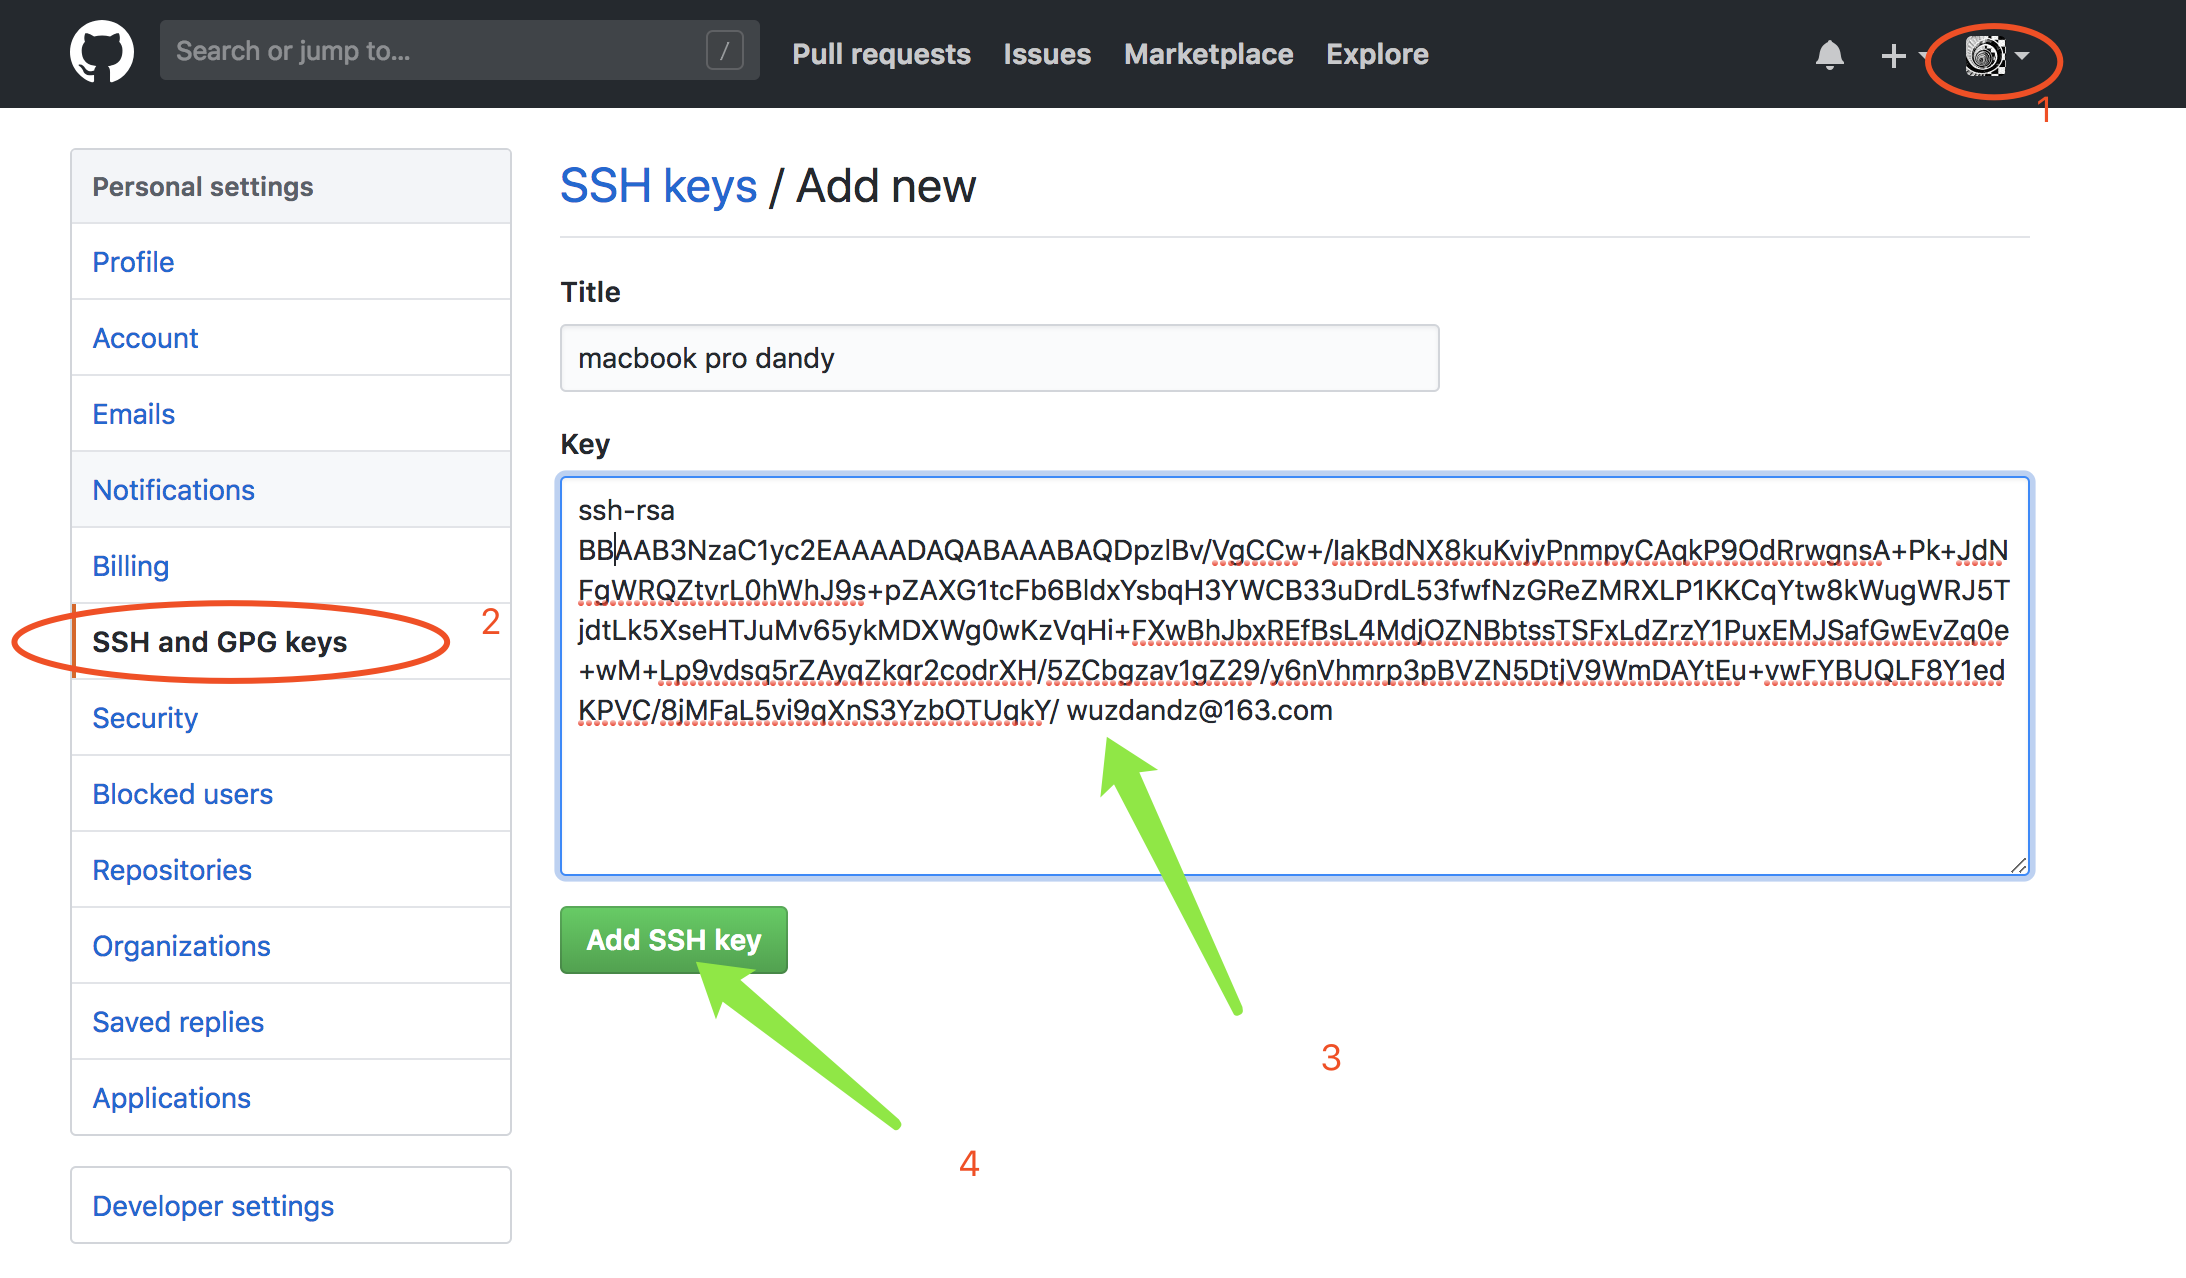Image resolution: width=2186 pixels, height=1278 pixels.
Task: Click the SSH keys breadcrumb link
Action: [658, 186]
